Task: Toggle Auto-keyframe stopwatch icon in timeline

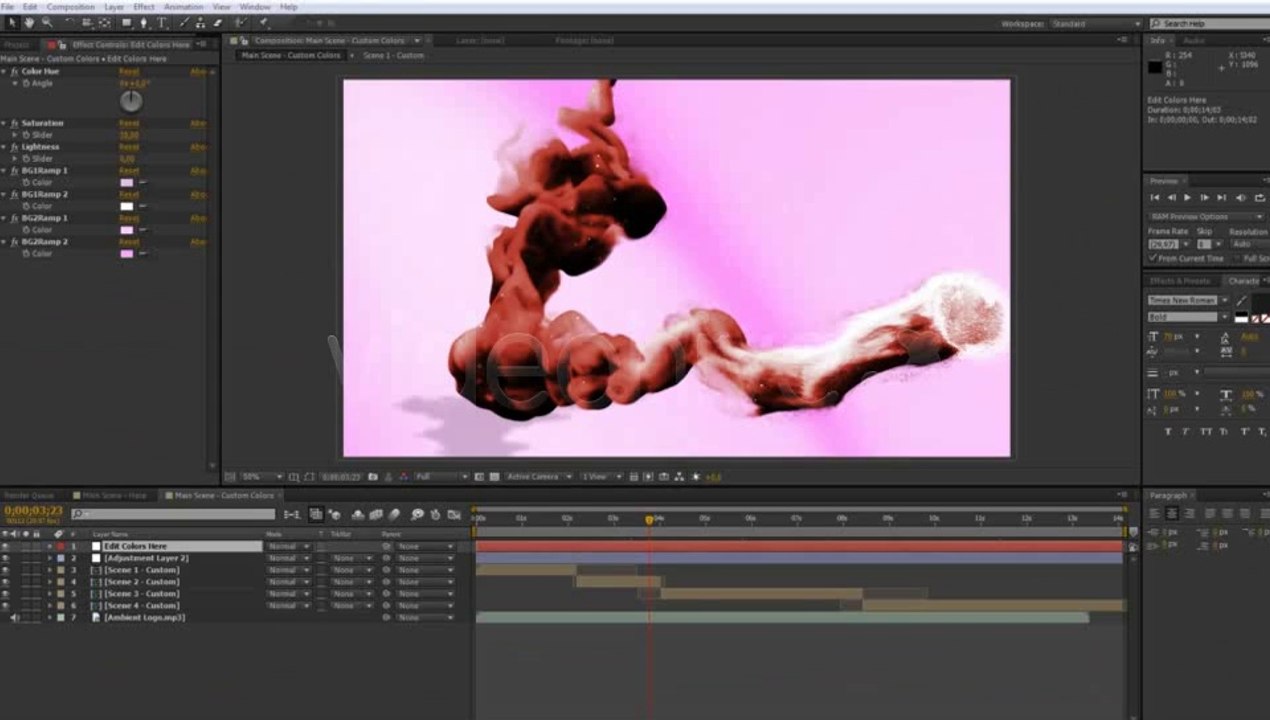Action: point(436,514)
